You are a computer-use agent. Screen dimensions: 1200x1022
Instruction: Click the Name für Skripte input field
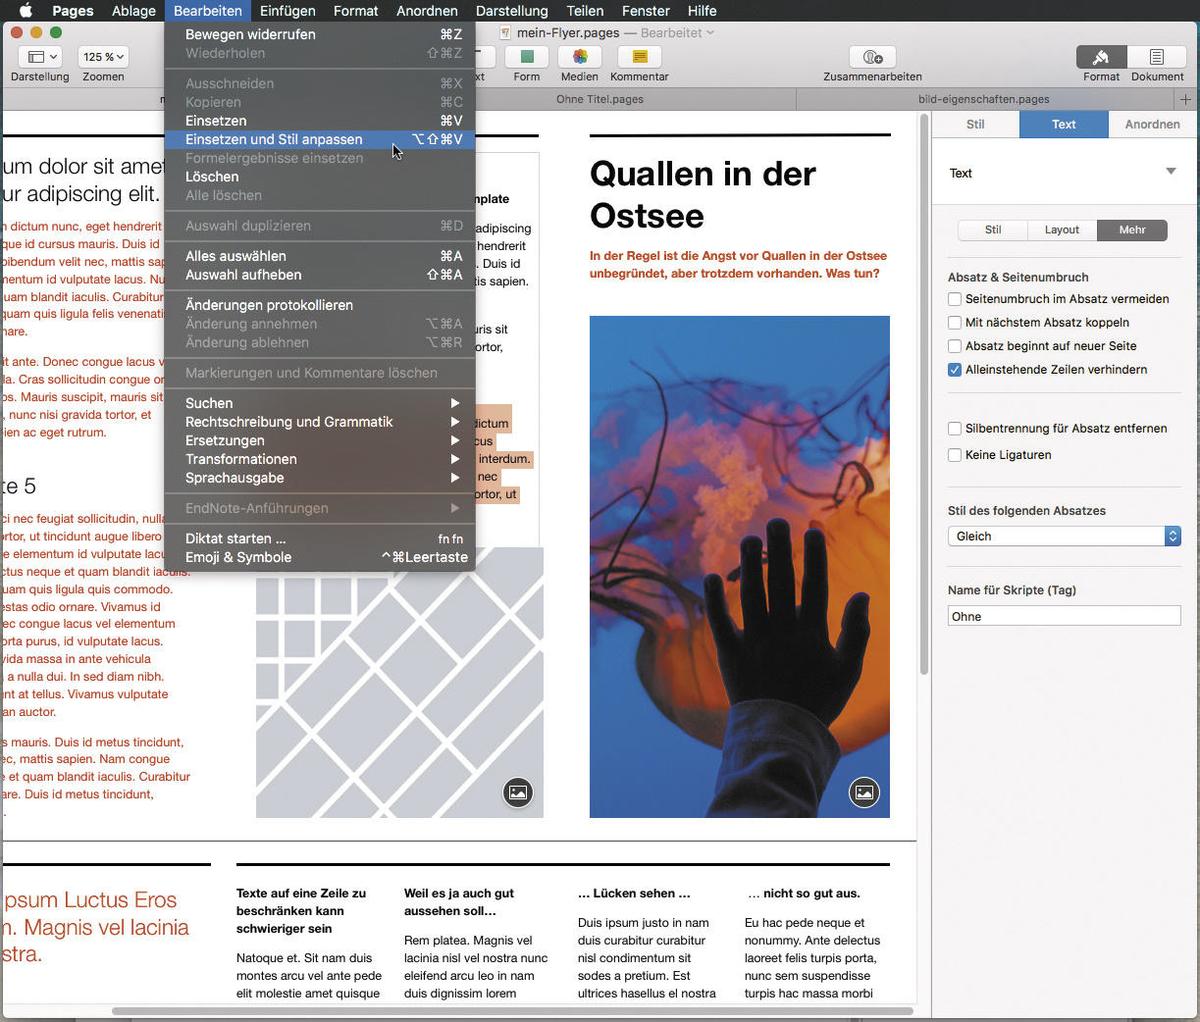[1064, 616]
